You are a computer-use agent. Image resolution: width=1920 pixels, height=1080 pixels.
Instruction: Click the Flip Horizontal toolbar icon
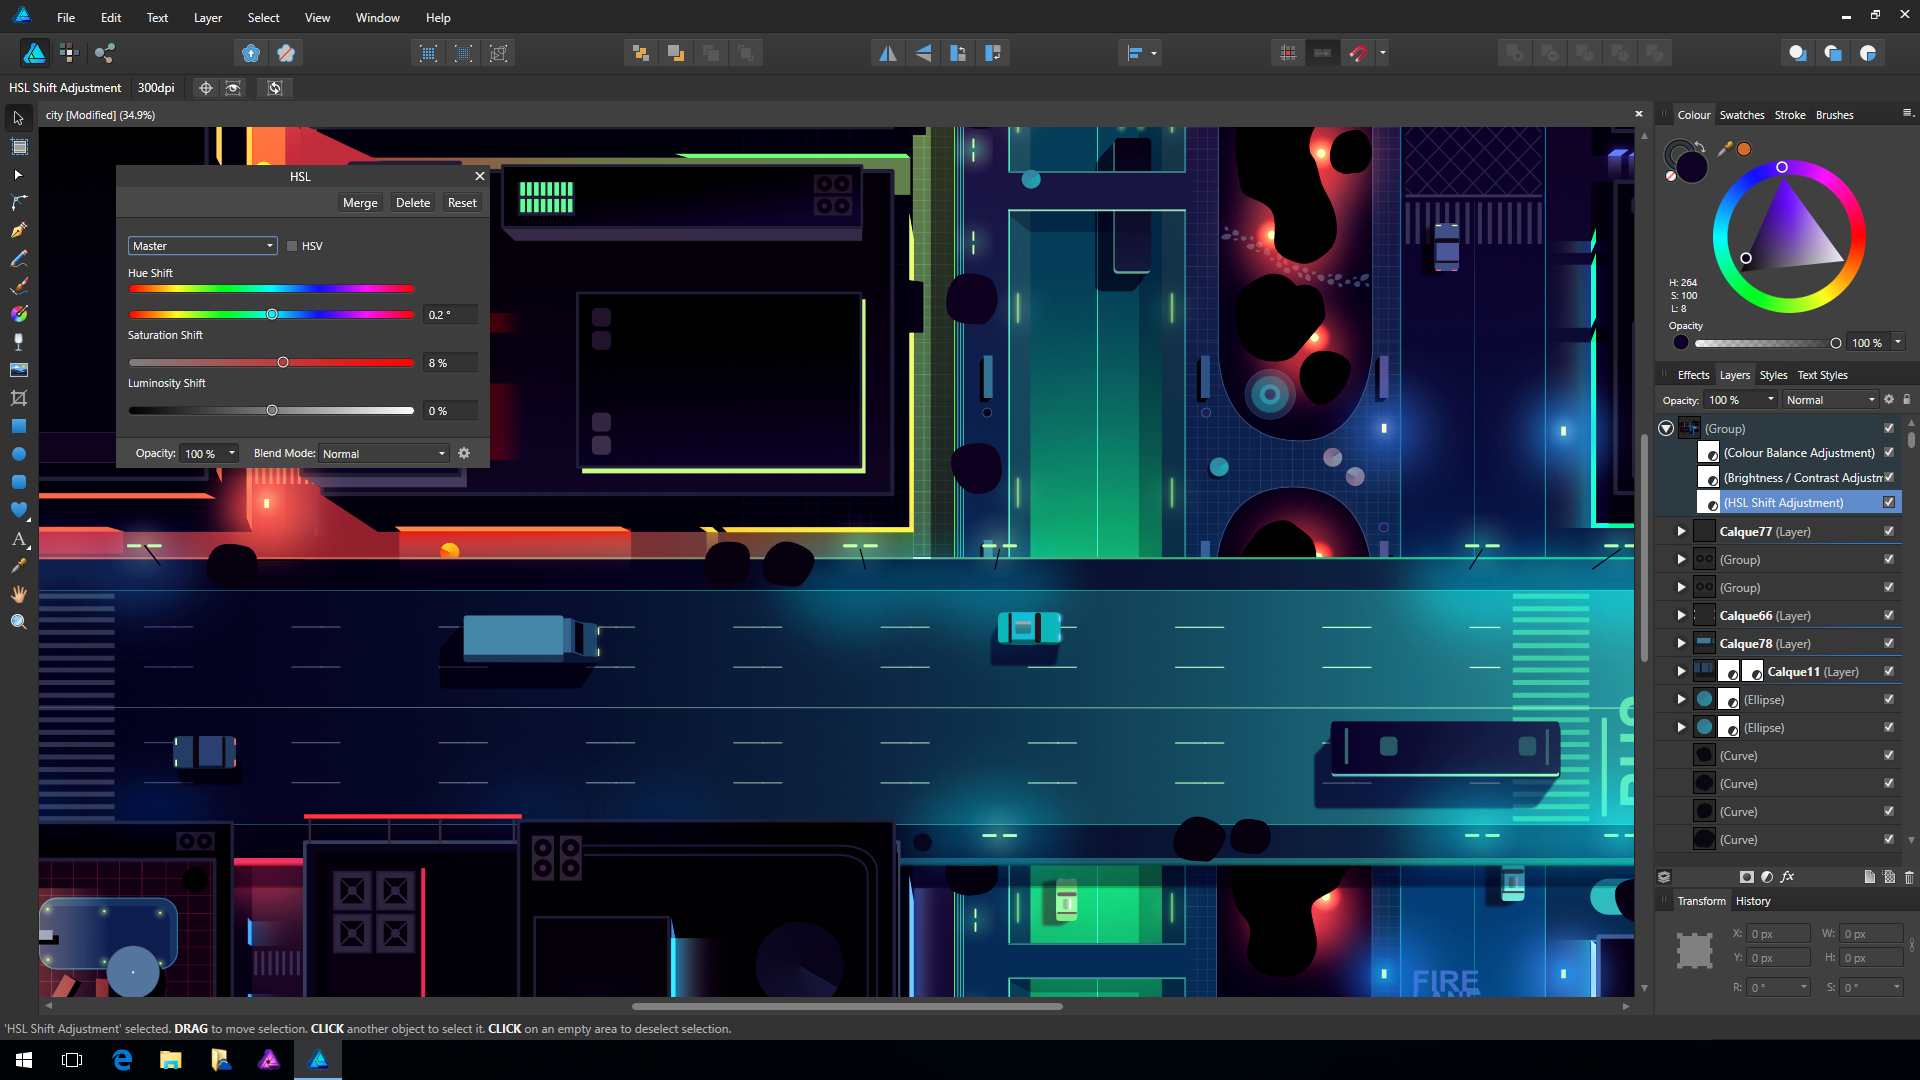pos(887,53)
